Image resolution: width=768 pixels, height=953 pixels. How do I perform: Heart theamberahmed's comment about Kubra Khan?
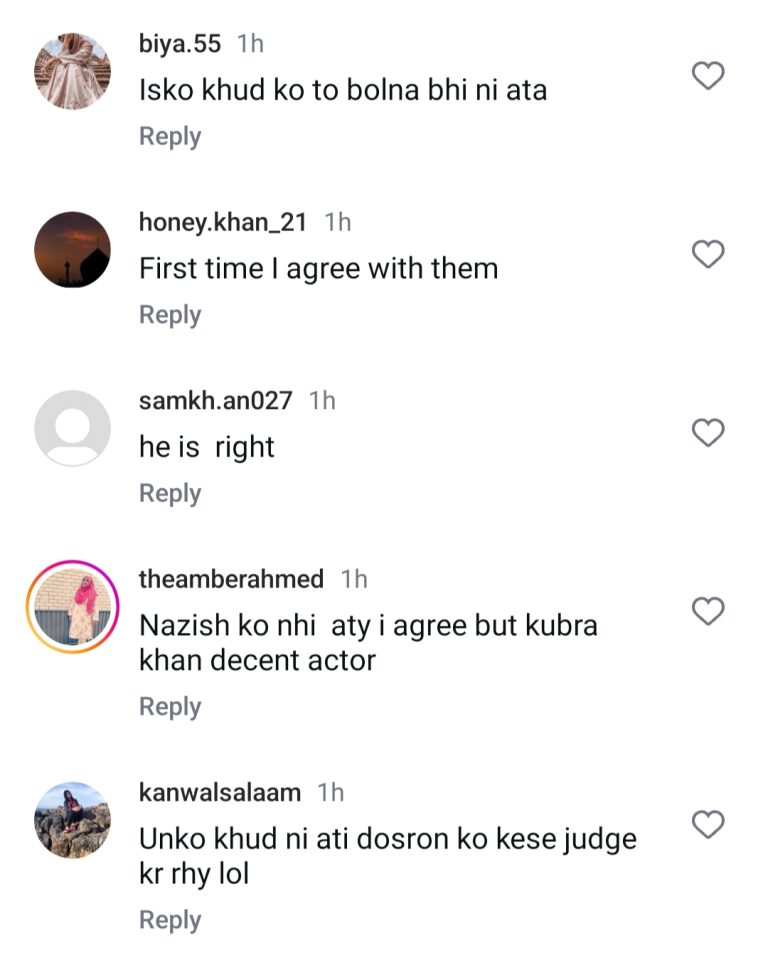pyautogui.click(x=708, y=611)
